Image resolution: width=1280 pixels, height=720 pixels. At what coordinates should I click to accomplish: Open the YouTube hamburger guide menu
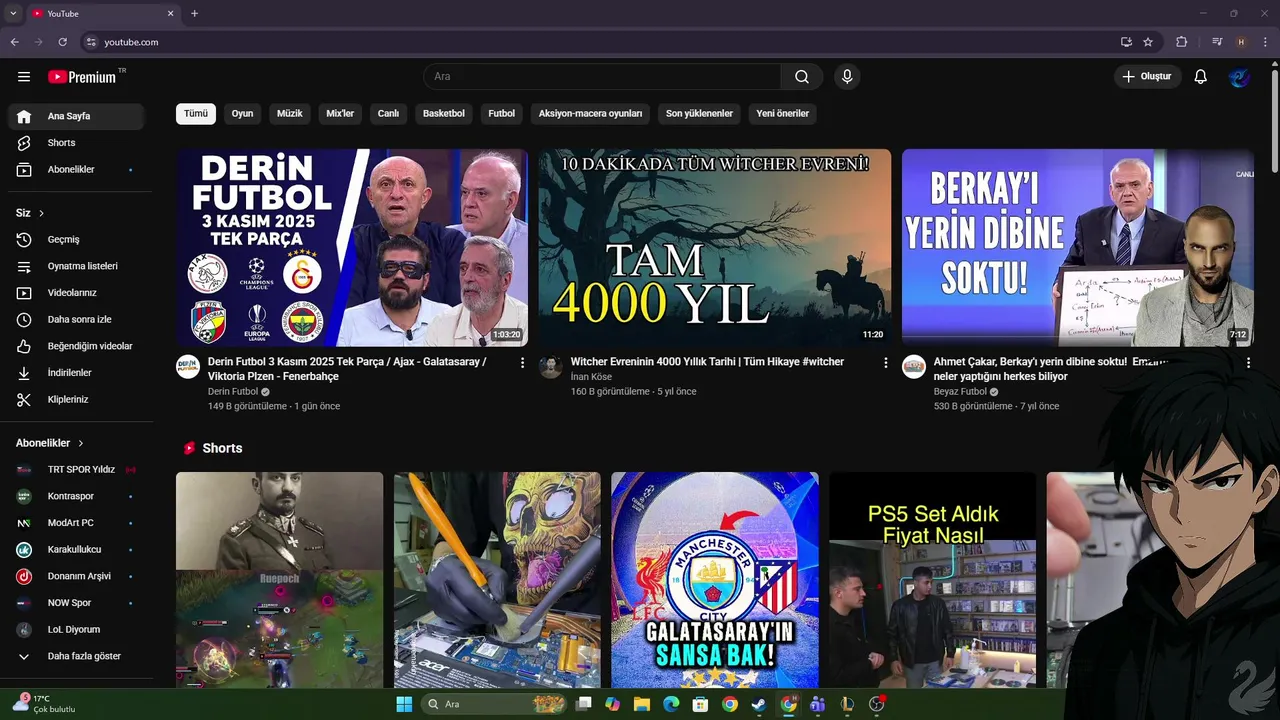(24, 77)
